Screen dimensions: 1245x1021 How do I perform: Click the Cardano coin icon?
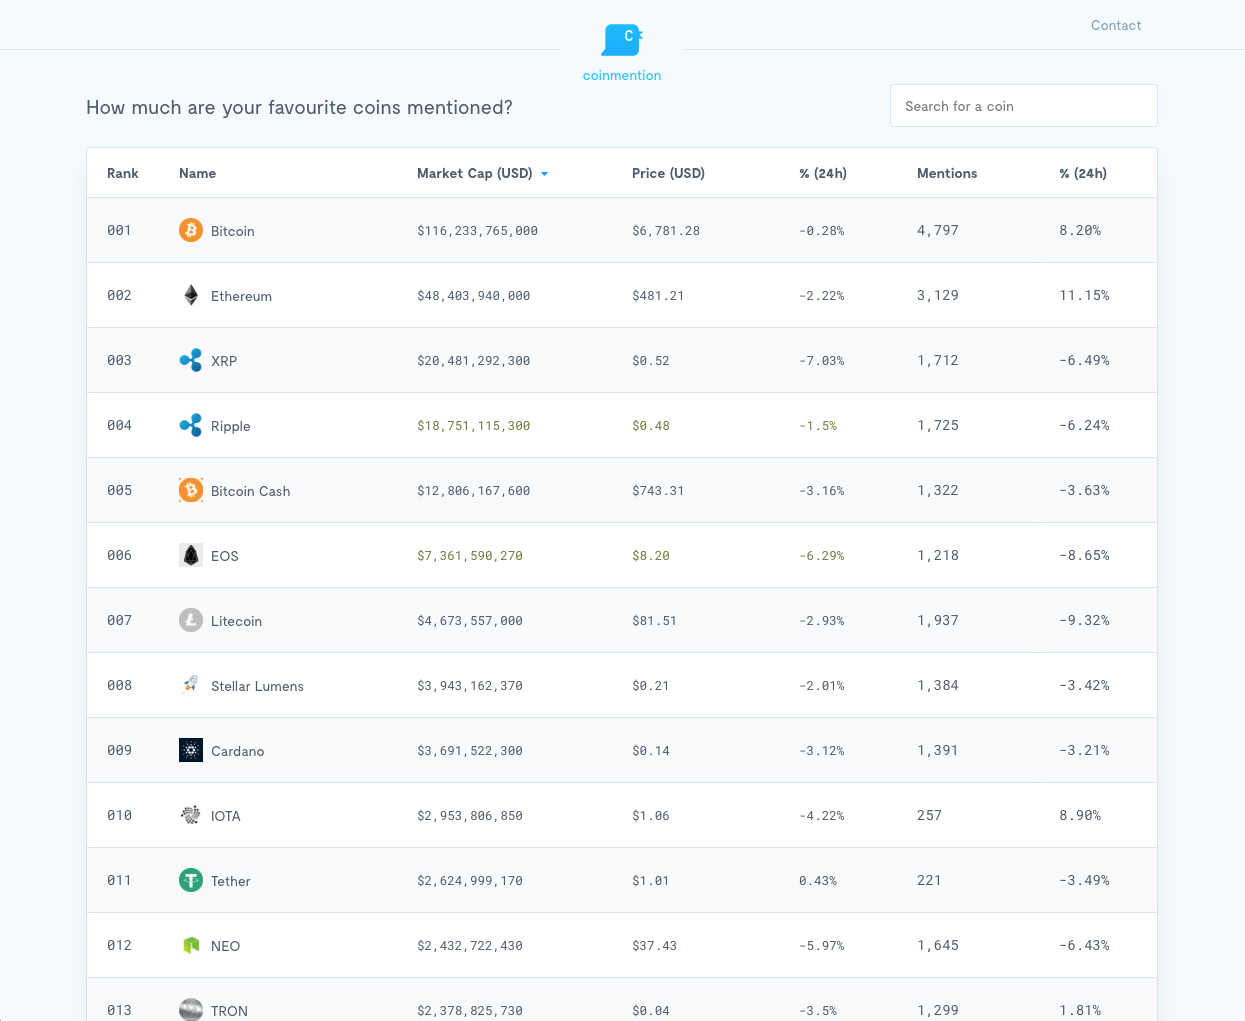pyautogui.click(x=191, y=749)
